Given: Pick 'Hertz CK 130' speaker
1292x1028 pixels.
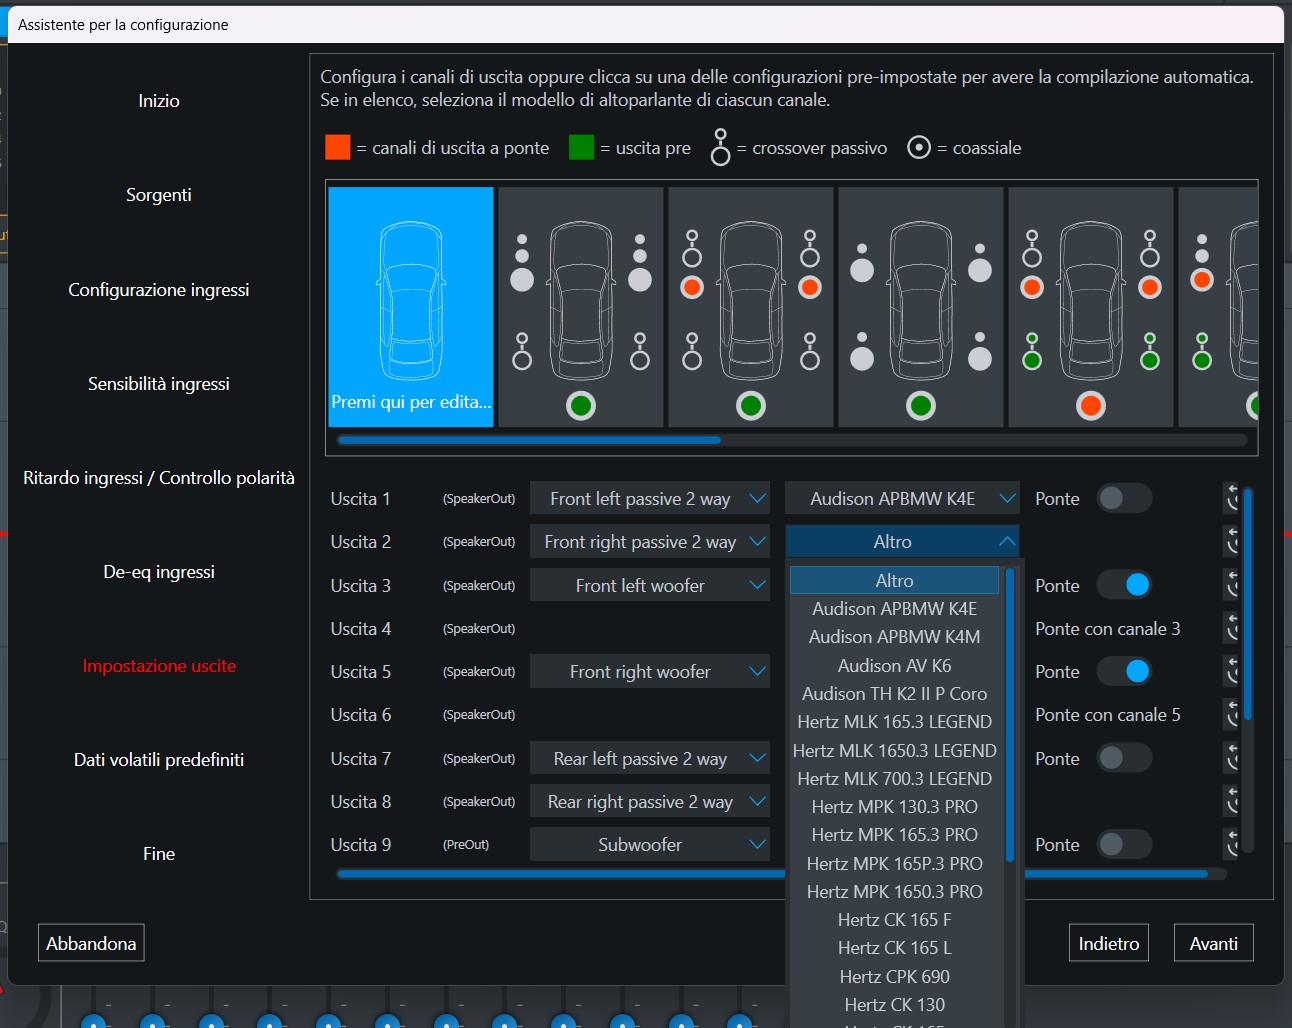Looking at the screenshot, I should (x=895, y=1004).
